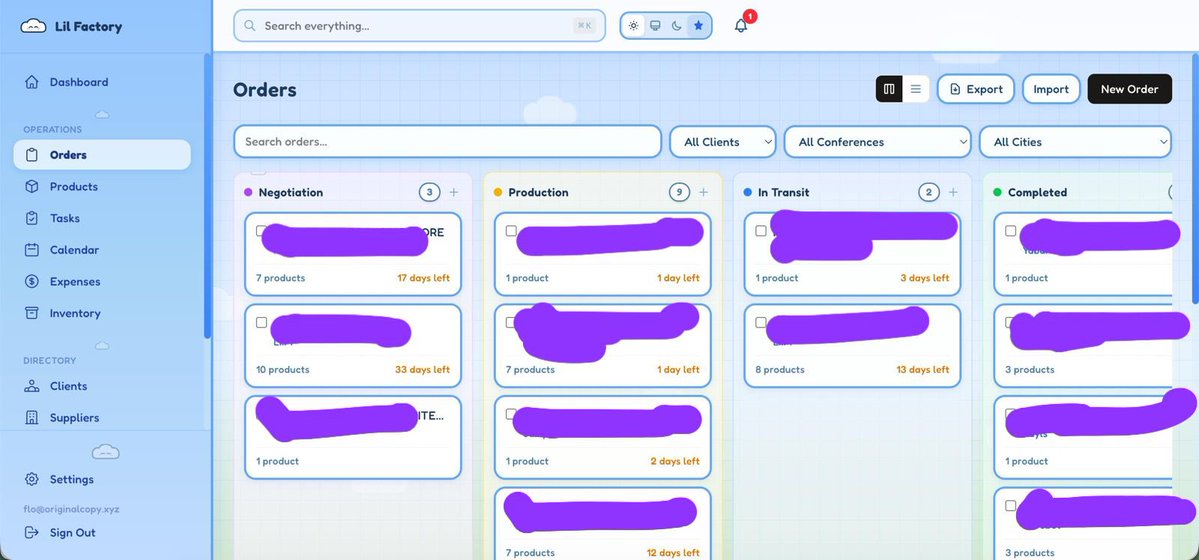Add order to Production with plus icon

click(x=703, y=192)
